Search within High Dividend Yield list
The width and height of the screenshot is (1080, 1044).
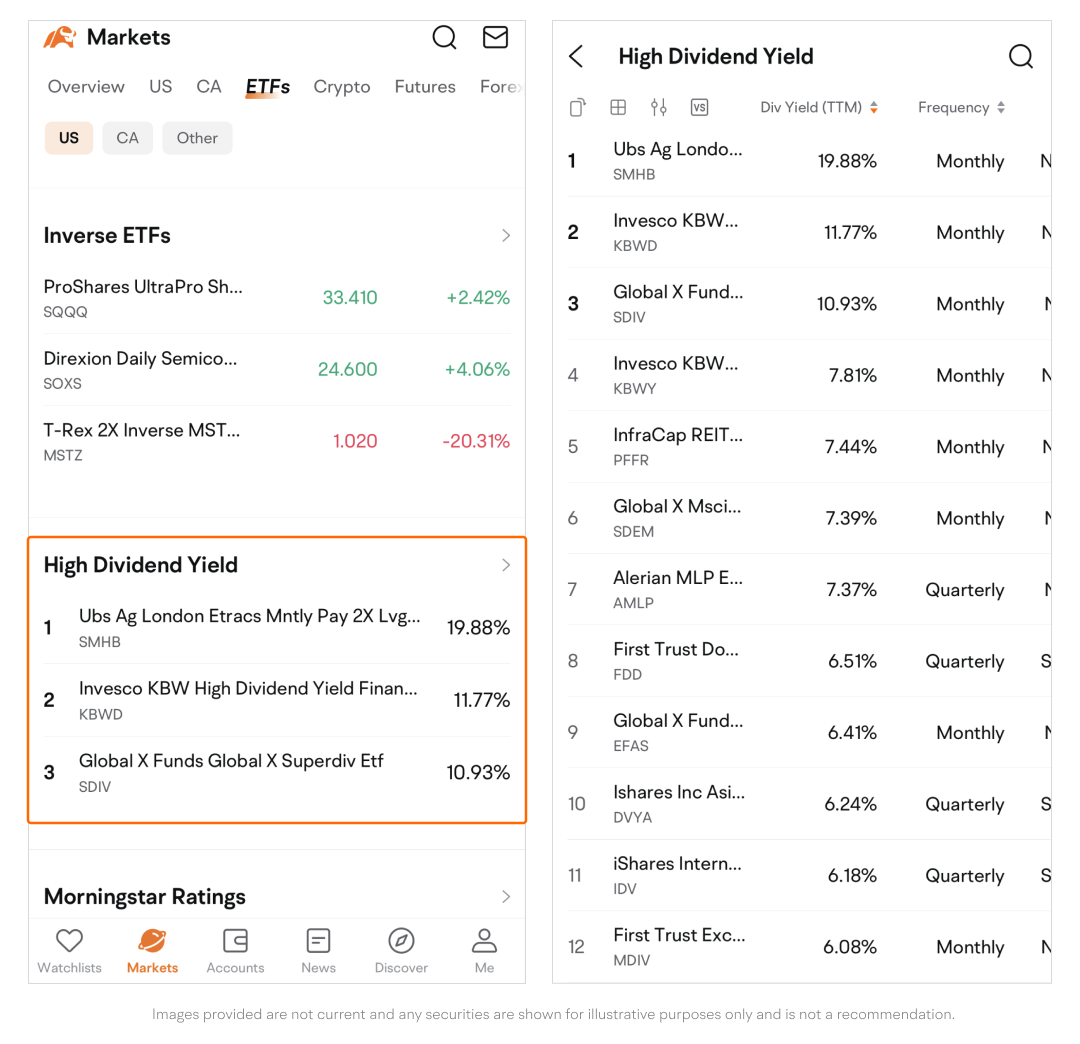pyautogui.click(x=1020, y=56)
